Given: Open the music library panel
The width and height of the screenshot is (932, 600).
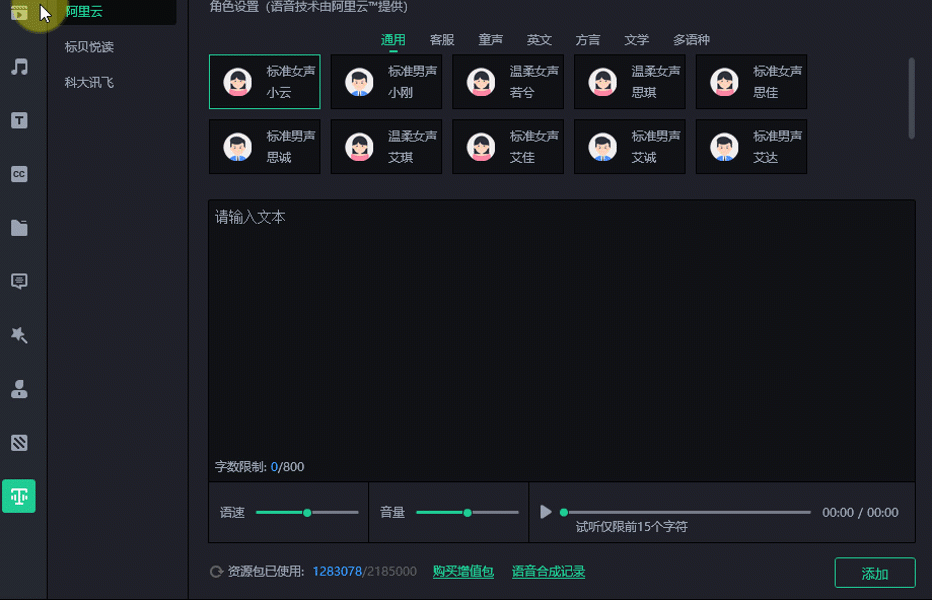Looking at the screenshot, I should [x=19, y=66].
